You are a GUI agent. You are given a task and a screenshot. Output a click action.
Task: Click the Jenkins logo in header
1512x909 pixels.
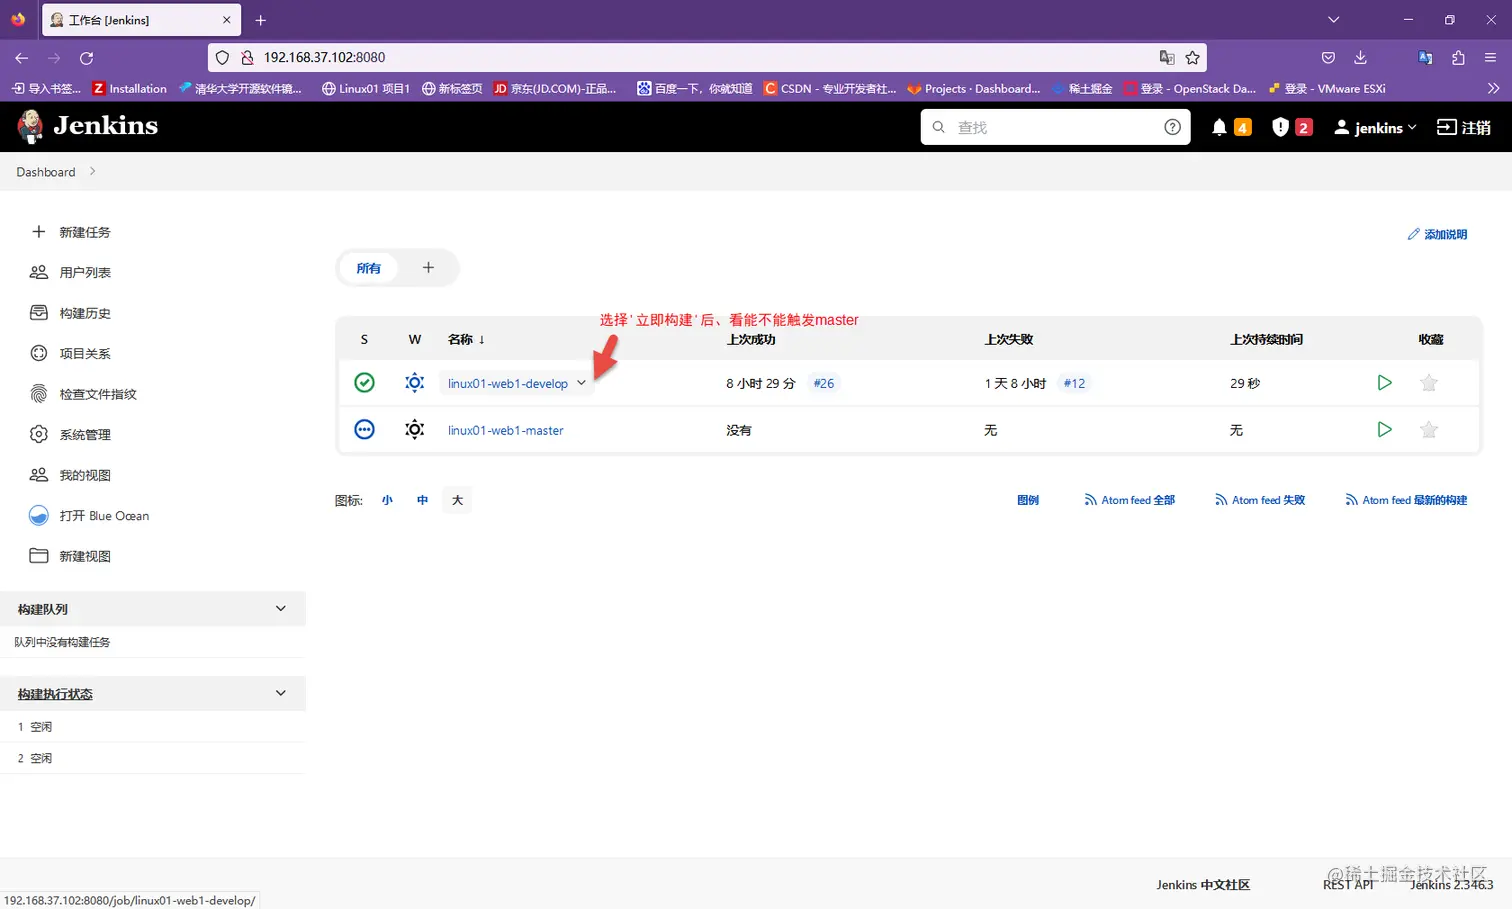tap(88, 126)
